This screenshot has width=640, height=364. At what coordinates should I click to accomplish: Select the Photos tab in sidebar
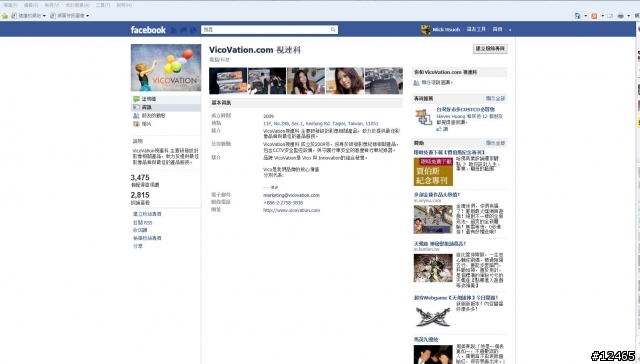(x=166, y=124)
